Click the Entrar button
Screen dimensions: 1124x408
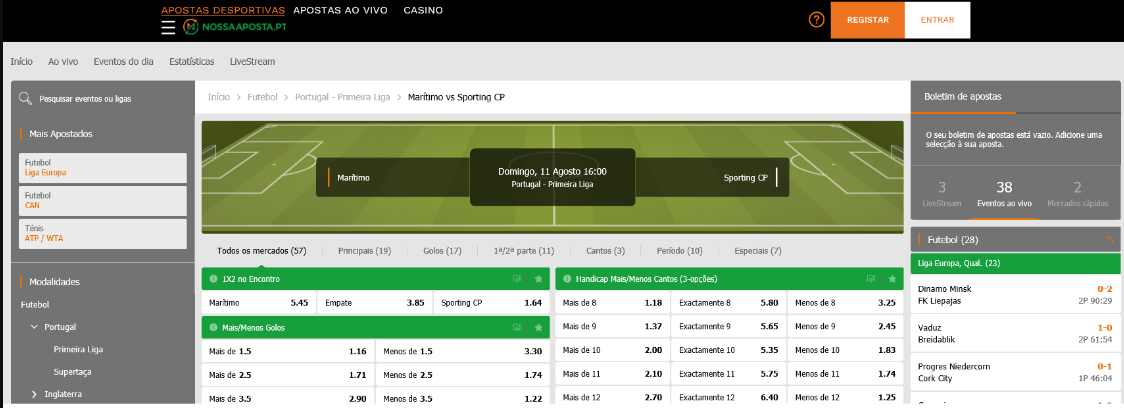[937, 20]
